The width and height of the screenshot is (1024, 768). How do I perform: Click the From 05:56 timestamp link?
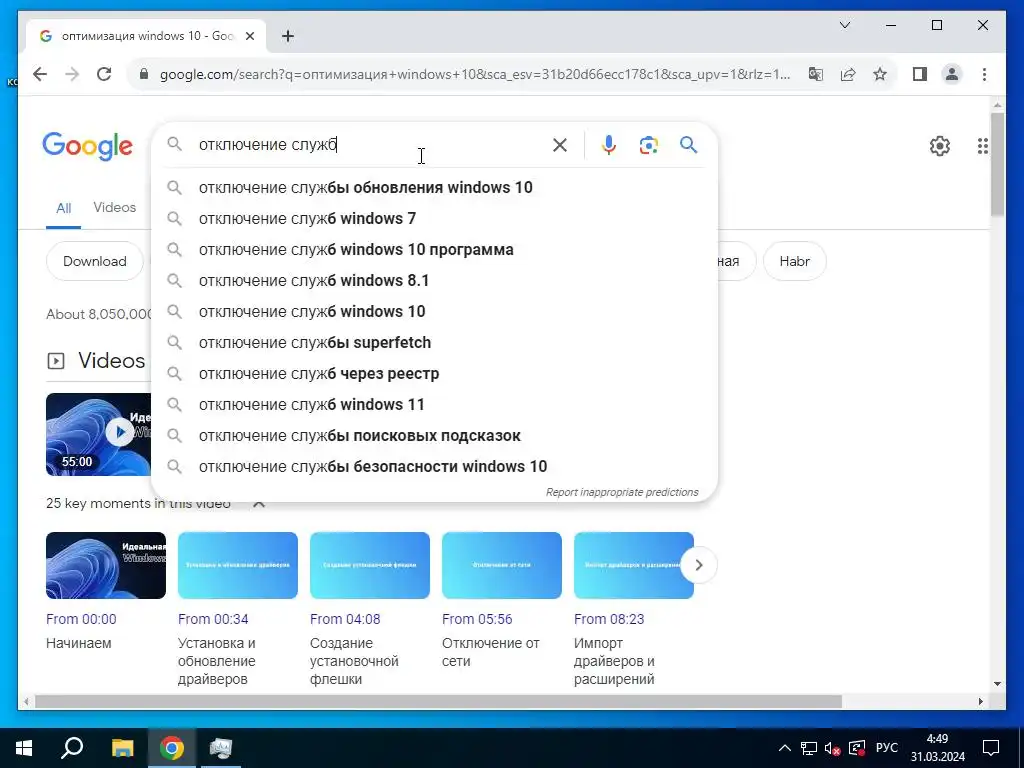[477, 619]
